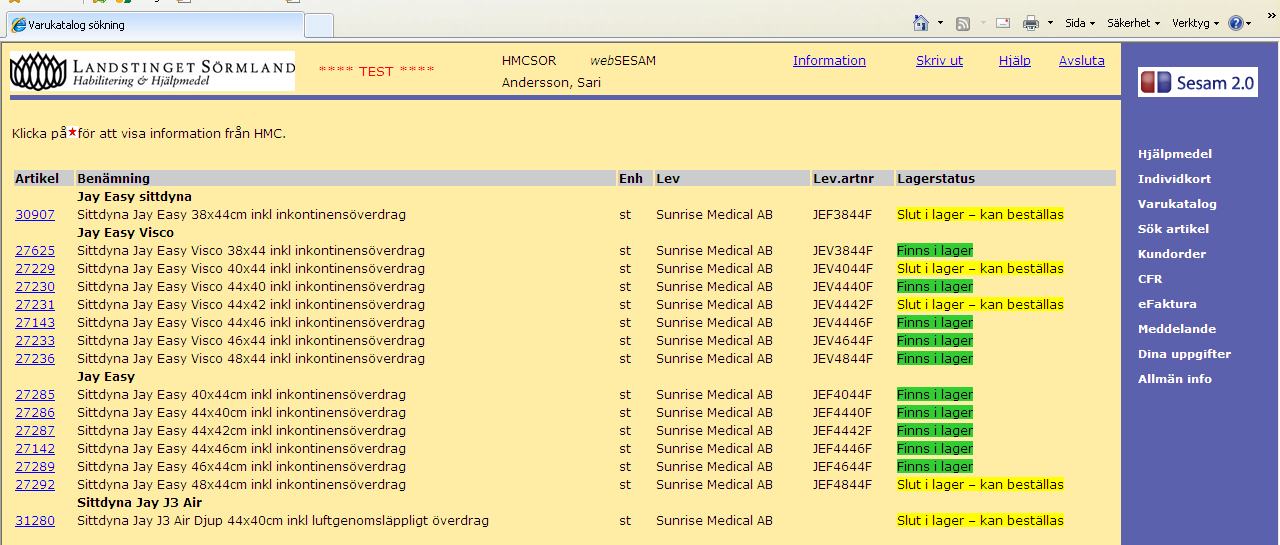Click the Jay Easy Visco group heading
Image resolution: width=1280 pixels, height=545 pixels.
(x=125, y=233)
